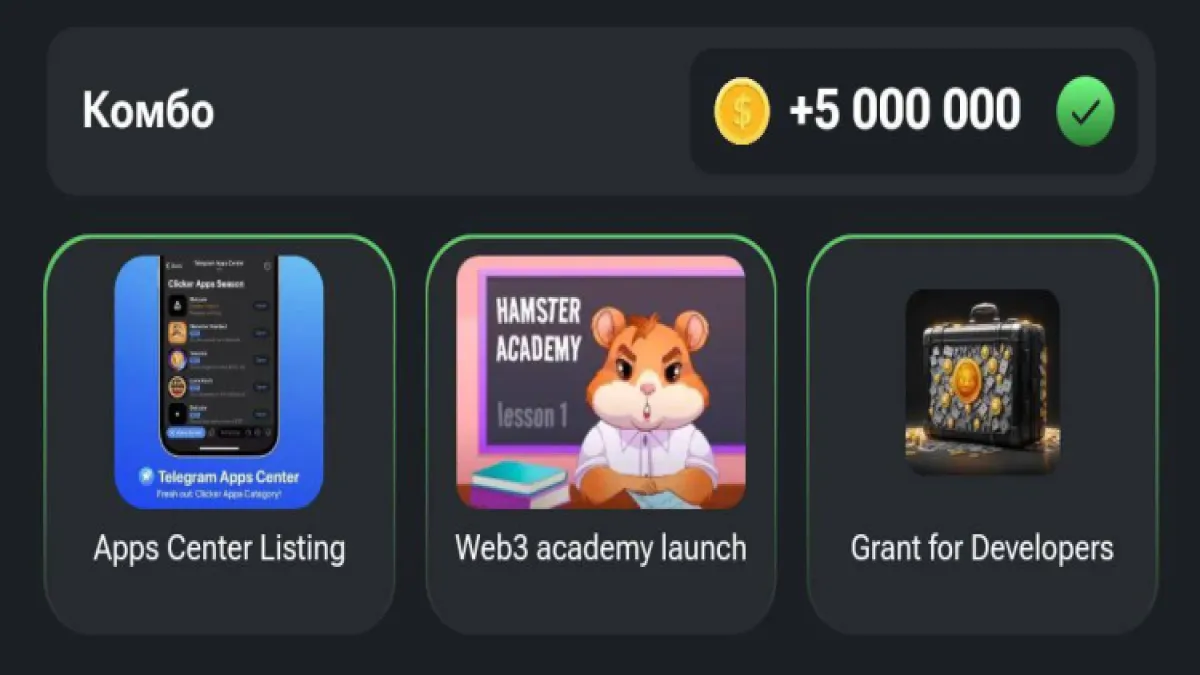The height and width of the screenshot is (675, 1200).
Task: Select the Web3 academy launch card label
Action: [601, 548]
